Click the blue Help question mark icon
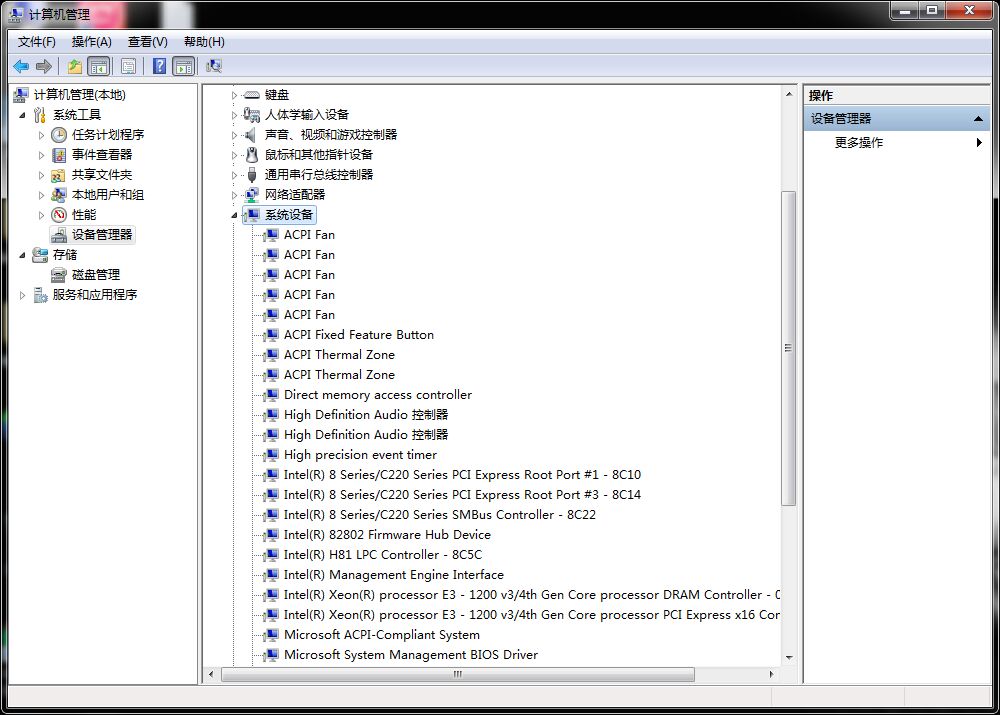1000x715 pixels. (159, 66)
